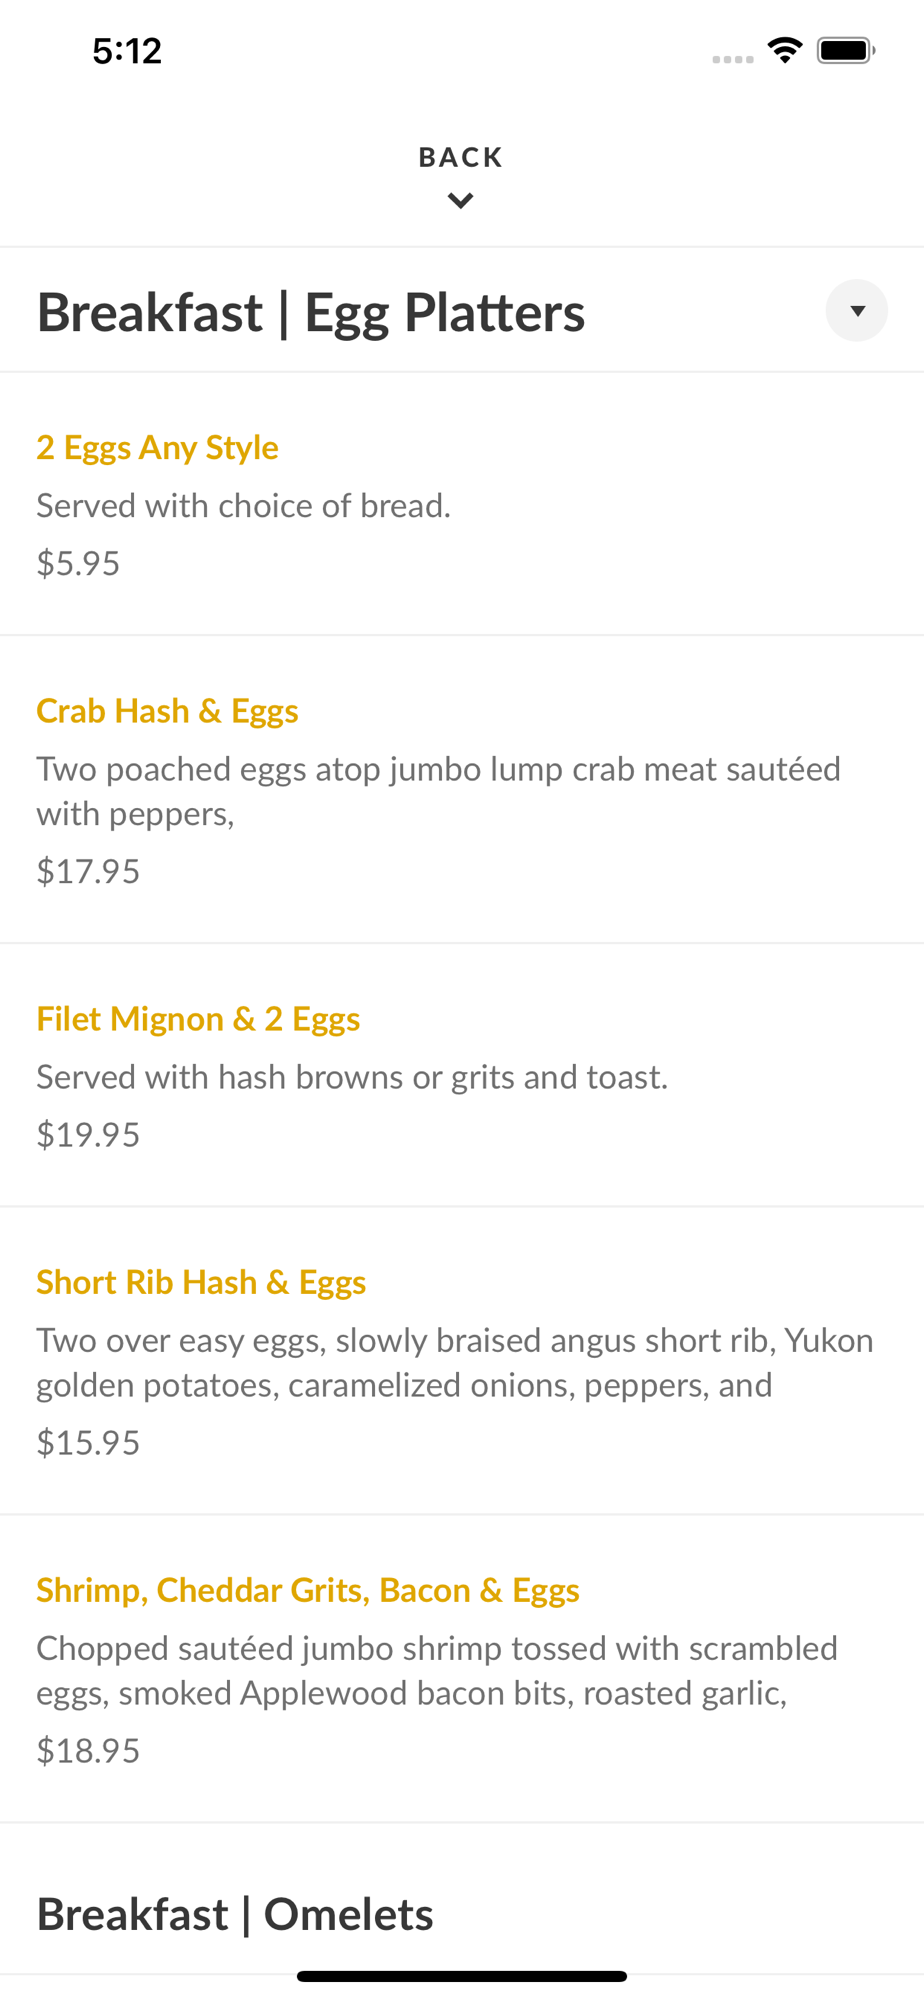Image resolution: width=924 pixels, height=2000 pixels.
Task: Tap the battery indicator icon
Action: pyautogui.click(x=846, y=50)
